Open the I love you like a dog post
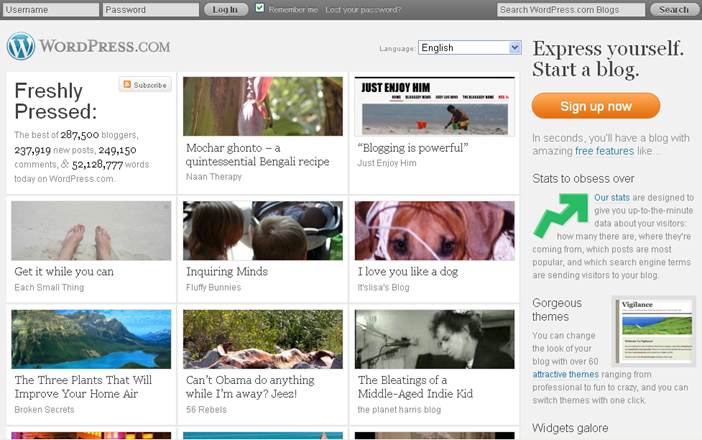Viewport: 702px width, 440px height. [407, 272]
